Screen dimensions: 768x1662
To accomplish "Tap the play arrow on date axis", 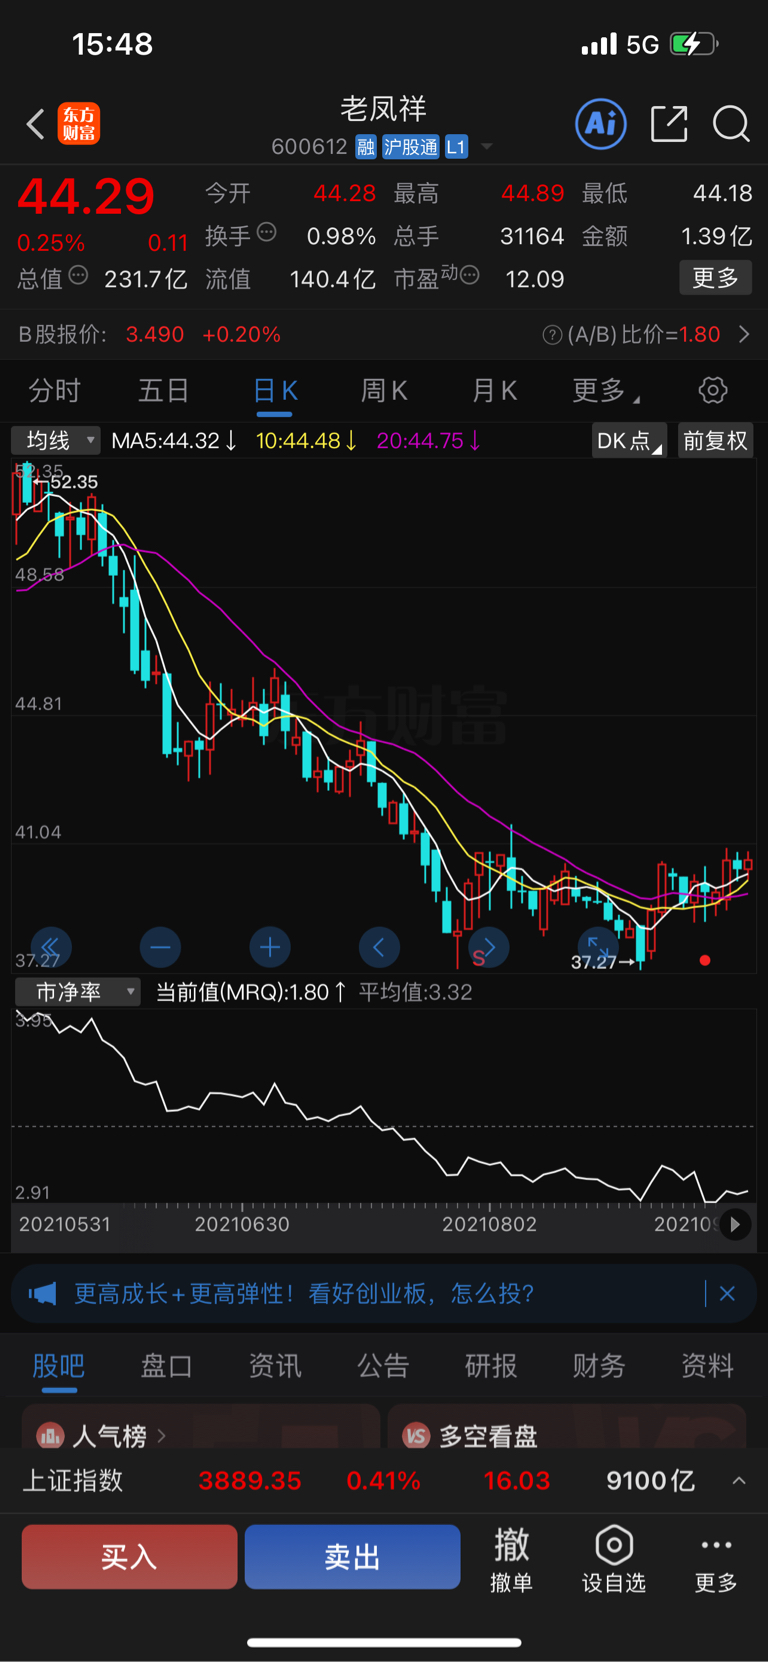I will pyautogui.click(x=735, y=1224).
